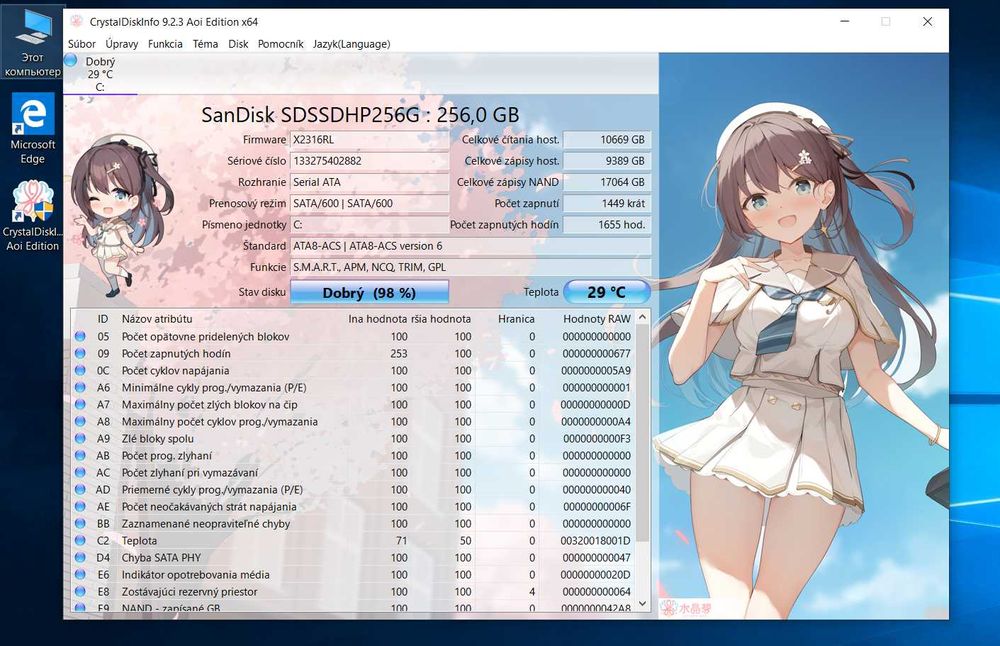Open CrystalDiskInfo Aoi Edition desktop shortcut
Image resolution: width=1000 pixels, height=646 pixels.
pyautogui.click(x=33, y=216)
